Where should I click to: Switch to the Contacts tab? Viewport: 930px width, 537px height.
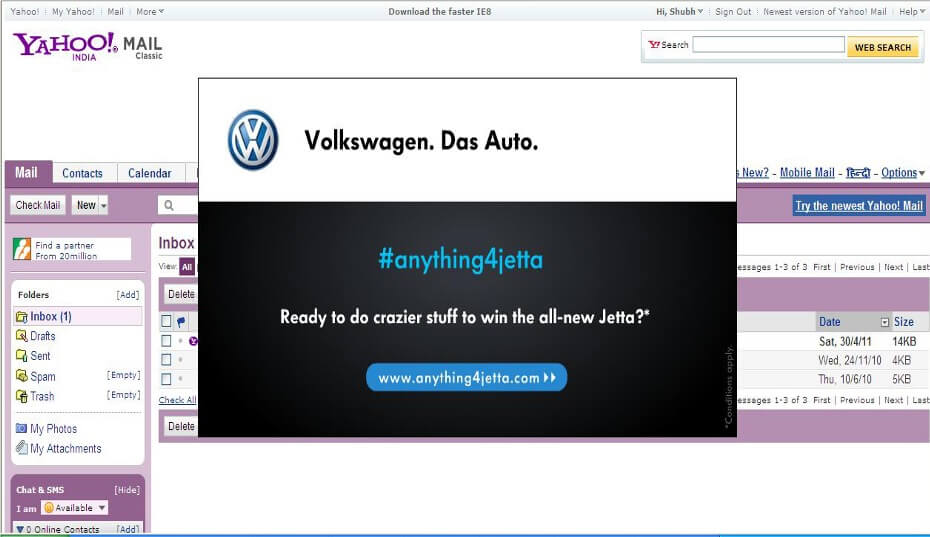point(82,173)
